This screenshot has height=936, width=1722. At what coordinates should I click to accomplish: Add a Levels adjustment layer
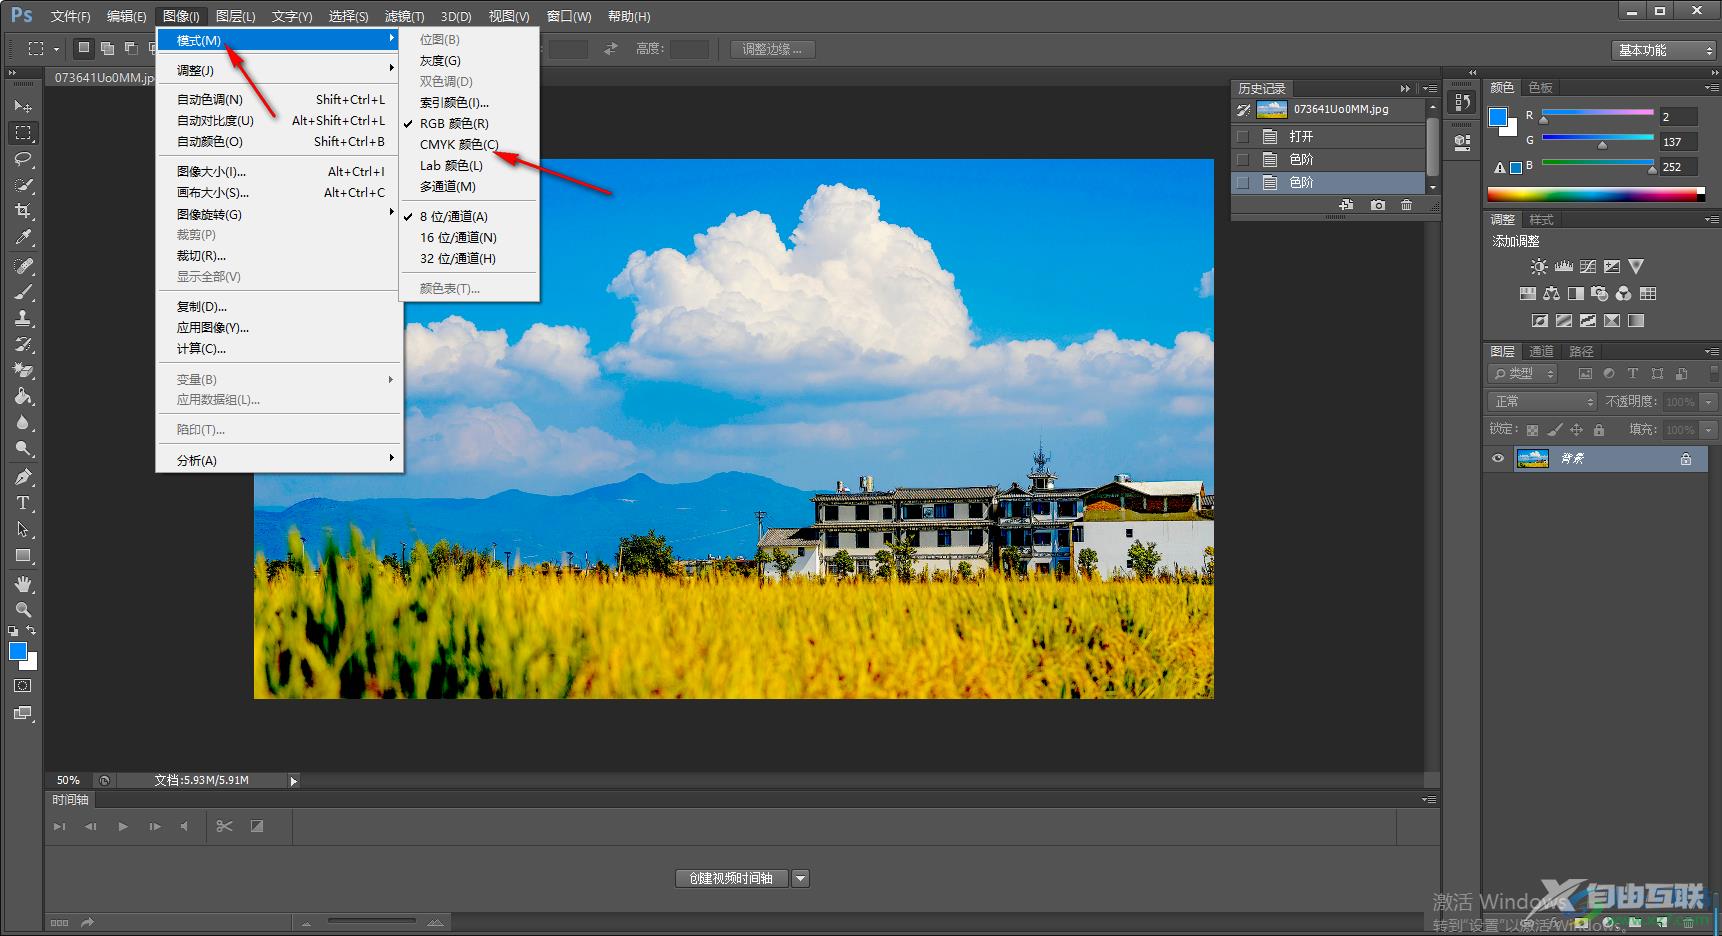tap(1563, 267)
